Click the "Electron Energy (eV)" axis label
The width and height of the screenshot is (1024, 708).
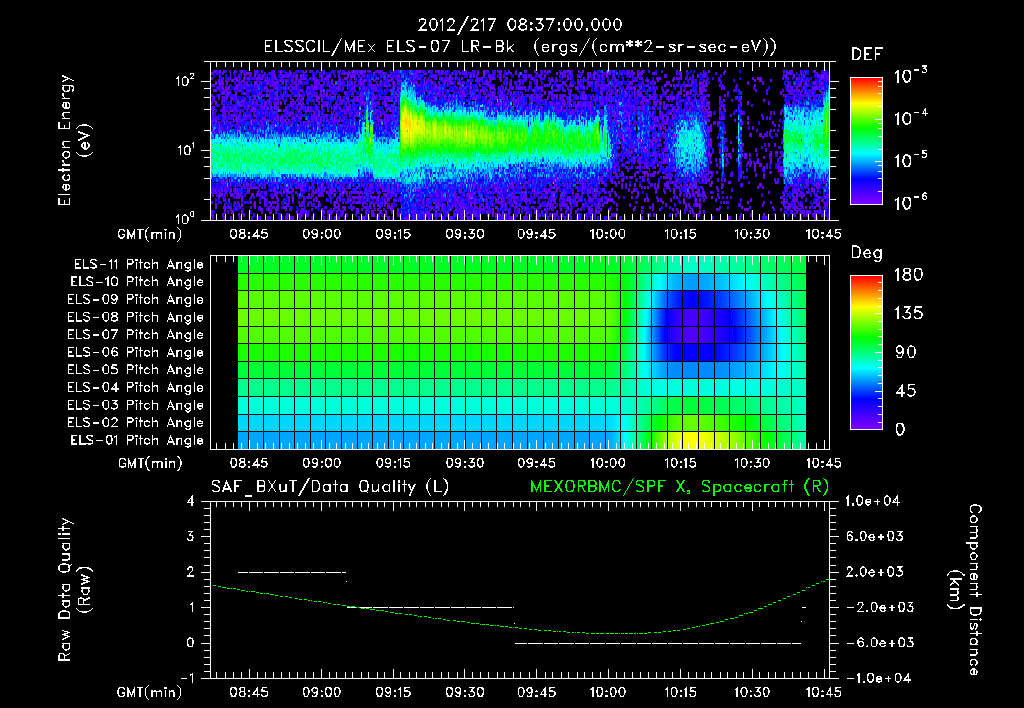click(x=74, y=140)
